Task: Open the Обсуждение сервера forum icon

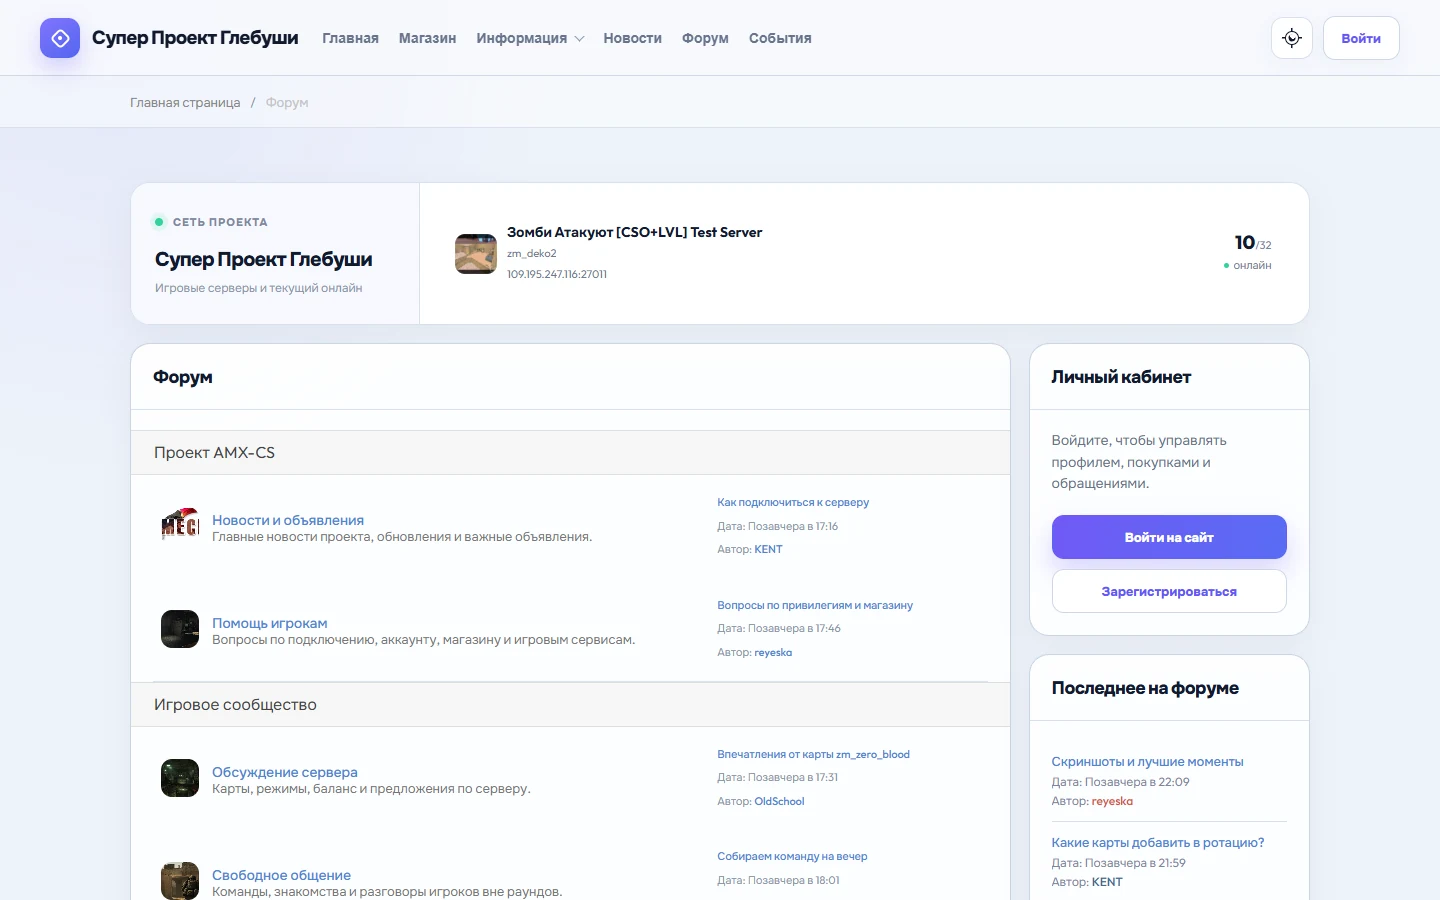Action: click(x=180, y=778)
